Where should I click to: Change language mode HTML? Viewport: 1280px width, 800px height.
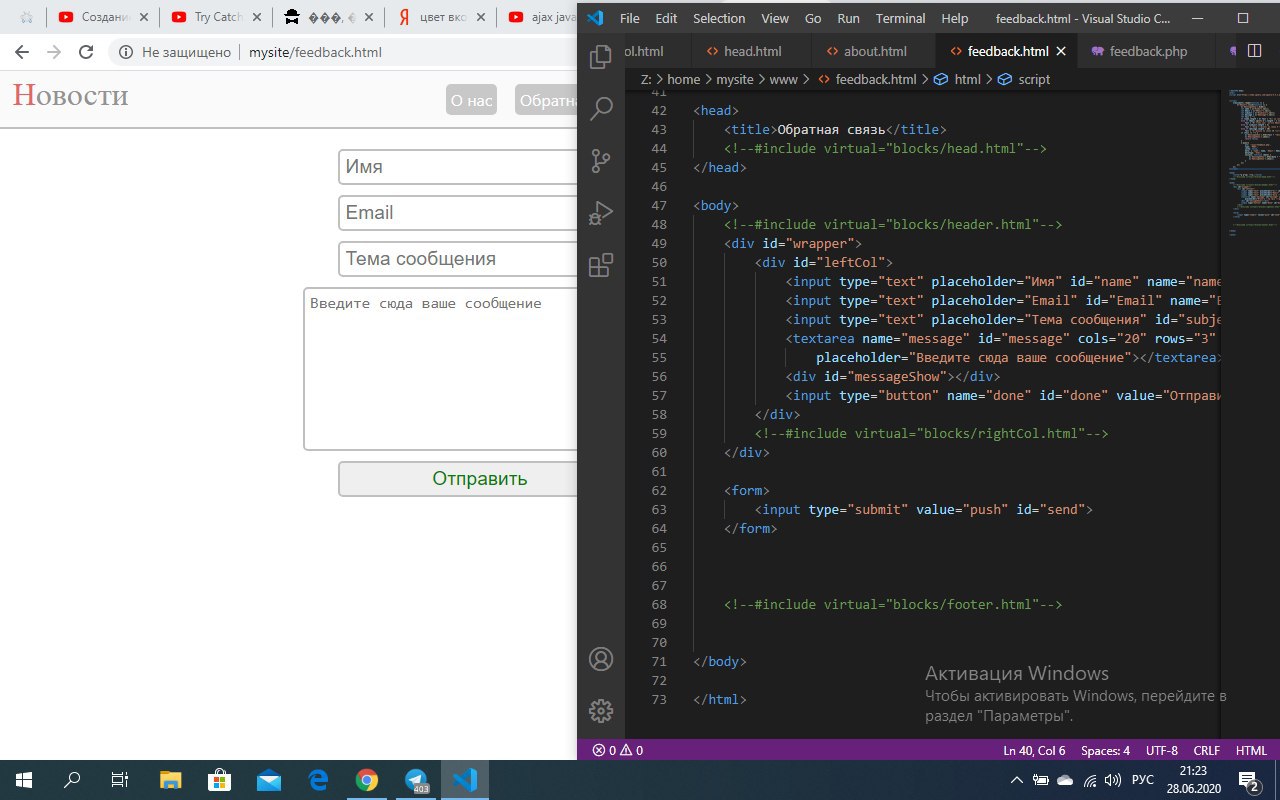[x=1251, y=750]
